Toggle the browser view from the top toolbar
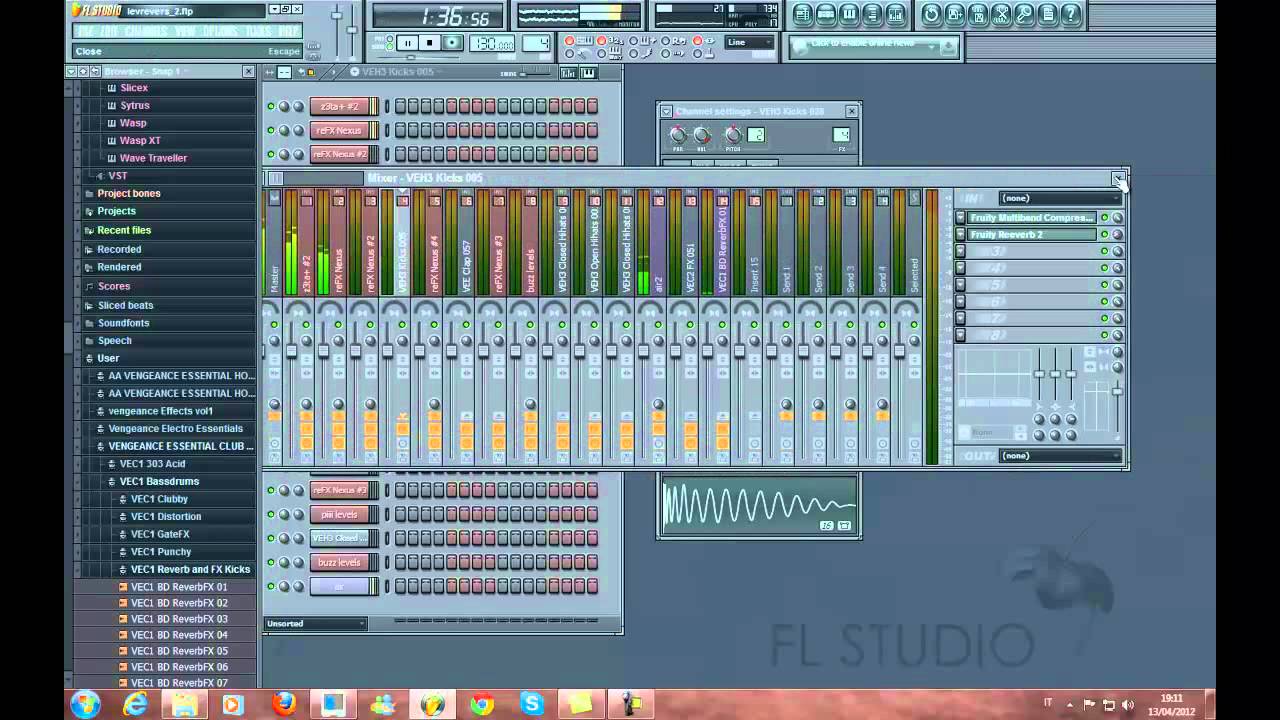The width and height of the screenshot is (1280, 720). point(872,14)
